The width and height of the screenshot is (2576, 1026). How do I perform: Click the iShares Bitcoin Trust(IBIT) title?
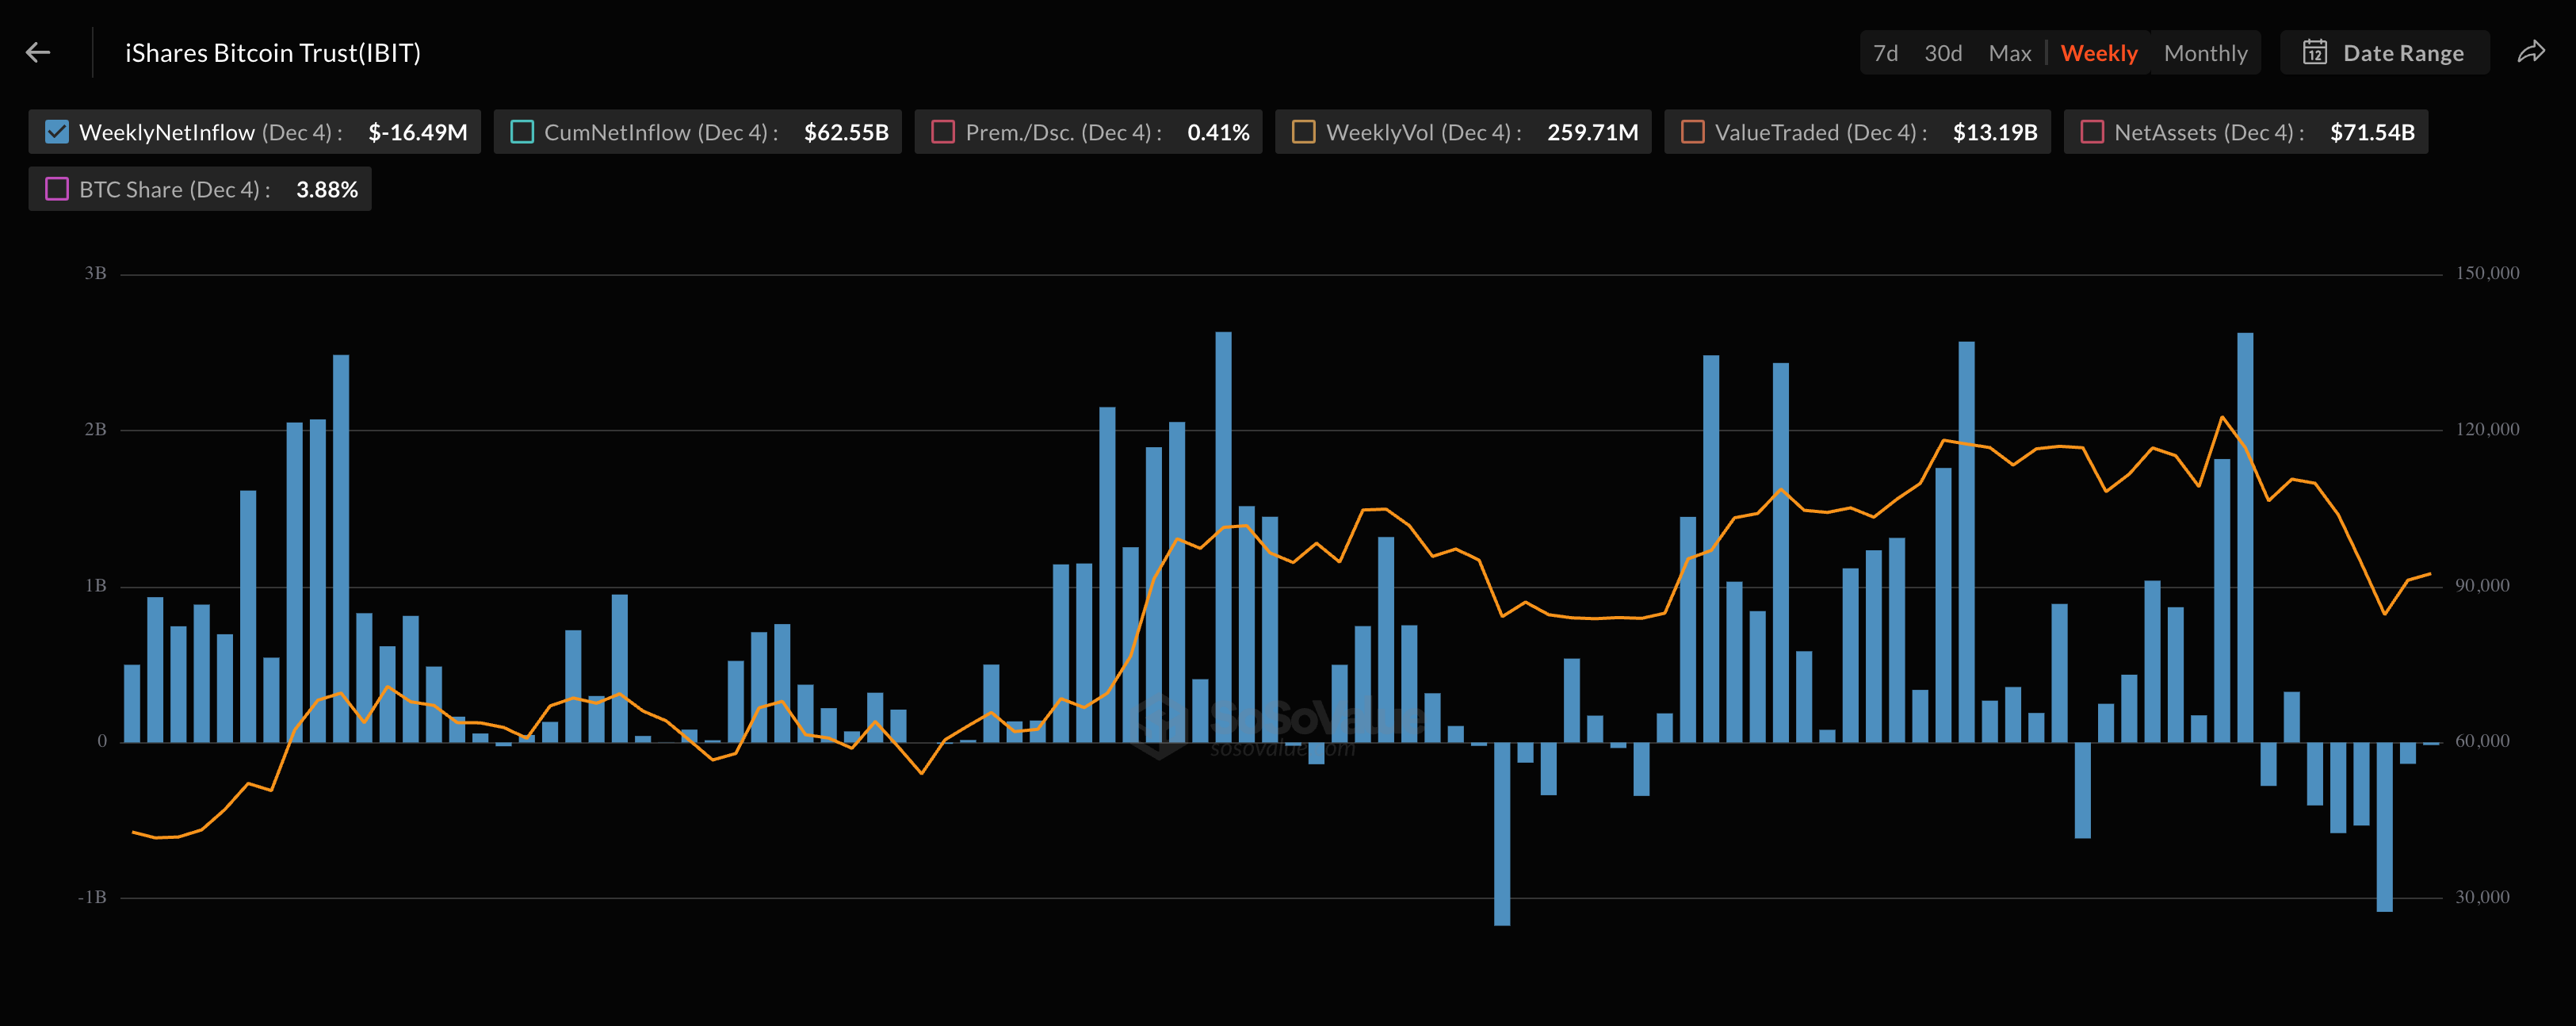point(272,53)
